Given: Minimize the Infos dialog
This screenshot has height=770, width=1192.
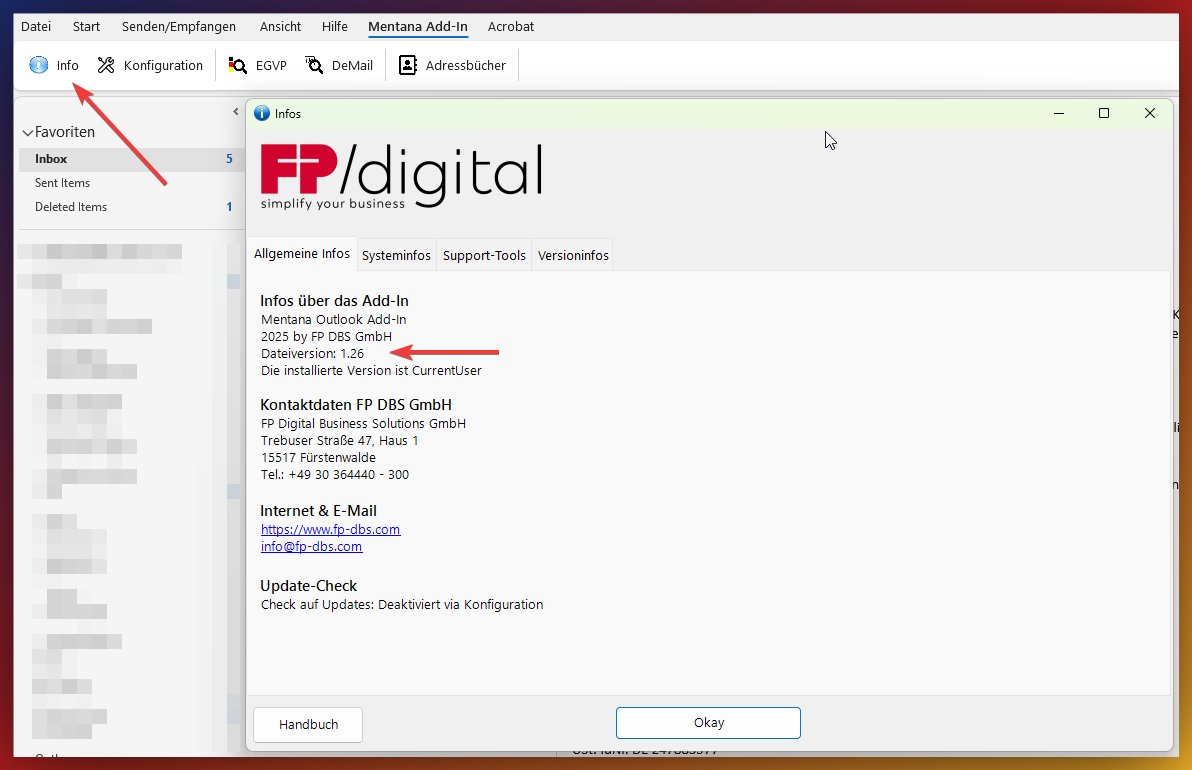Looking at the screenshot, I should 1059,113.
